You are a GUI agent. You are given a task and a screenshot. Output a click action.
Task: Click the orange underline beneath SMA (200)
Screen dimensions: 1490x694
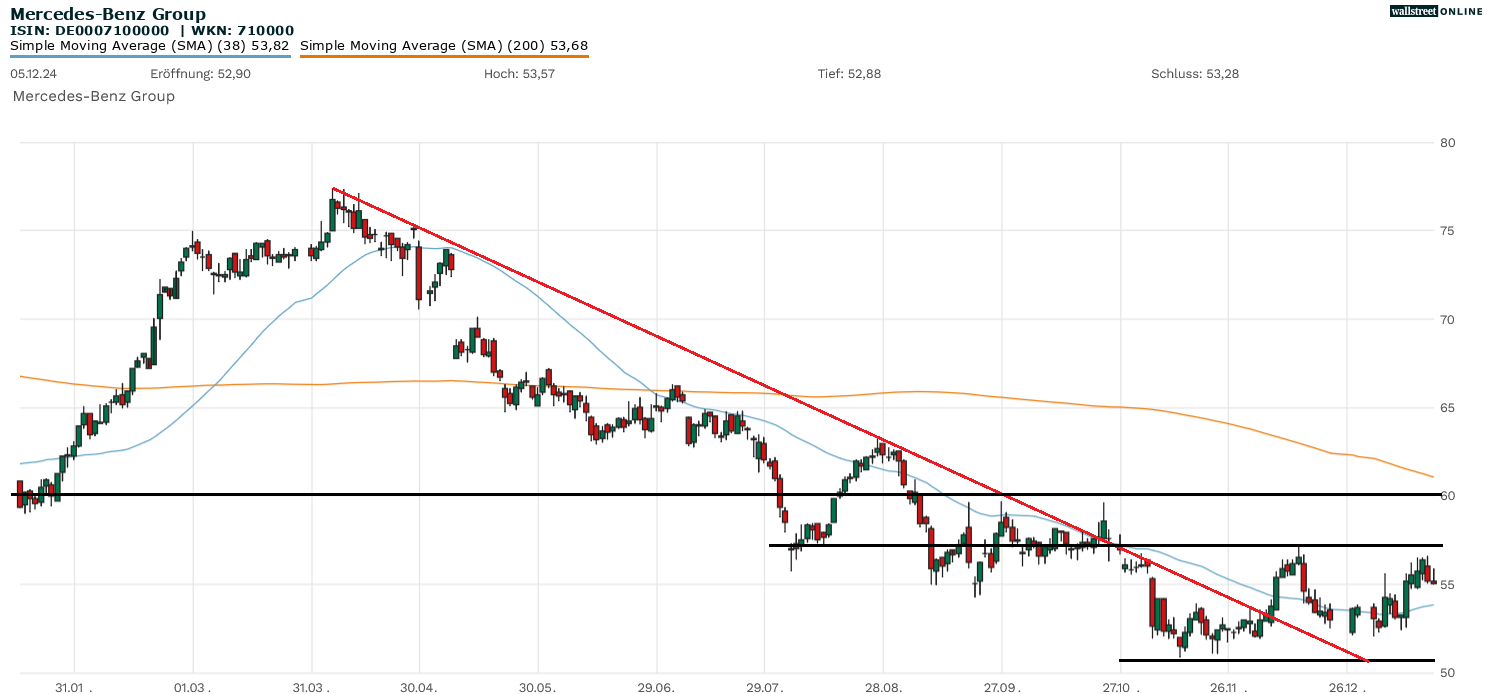pos(443,56)
